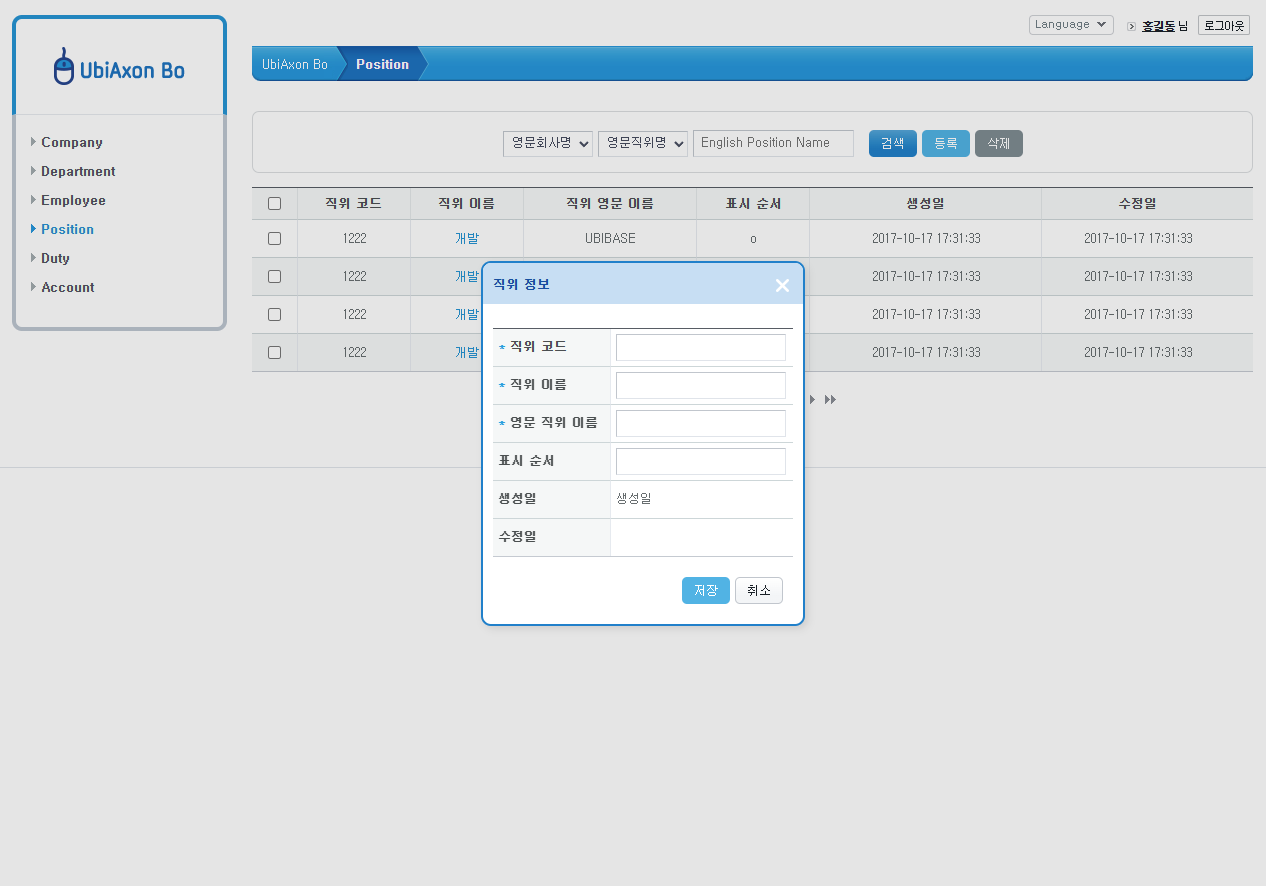Viewport: 1266px width, 886px height.
Task: Click the arrow icon beside Duty menu
Action: [x=34, y=258]
